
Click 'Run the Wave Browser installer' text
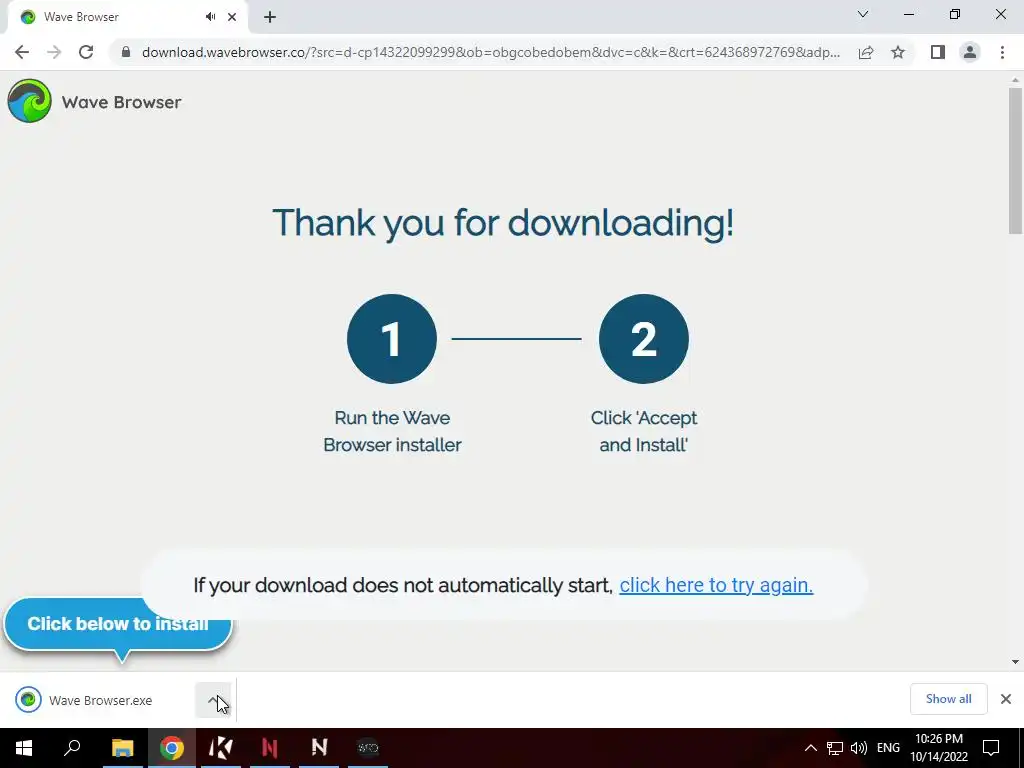pyautogui.click(x=392, y=431)
